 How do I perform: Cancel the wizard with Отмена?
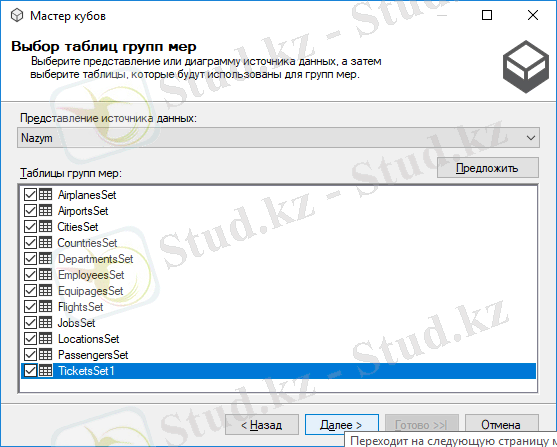[x=502, y=425]
